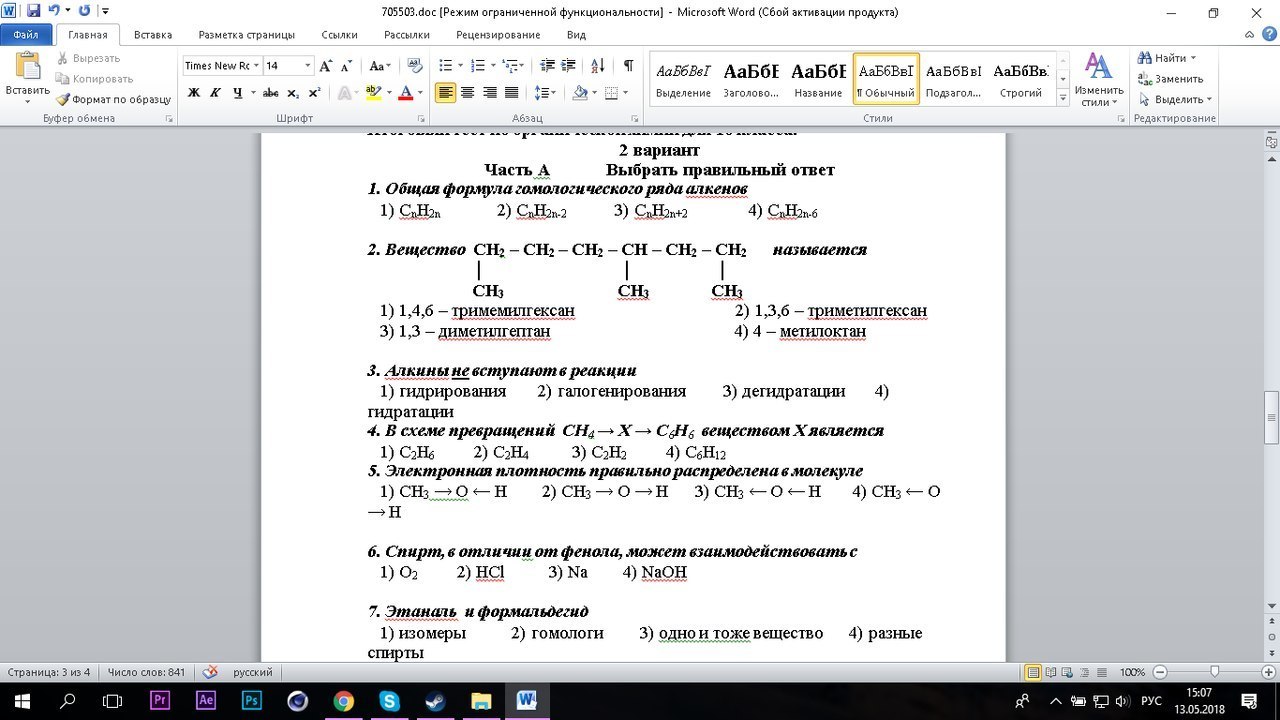Switch to the Mailings (Рассылки) tab
1280x720 pixels.
pos(407,34)
